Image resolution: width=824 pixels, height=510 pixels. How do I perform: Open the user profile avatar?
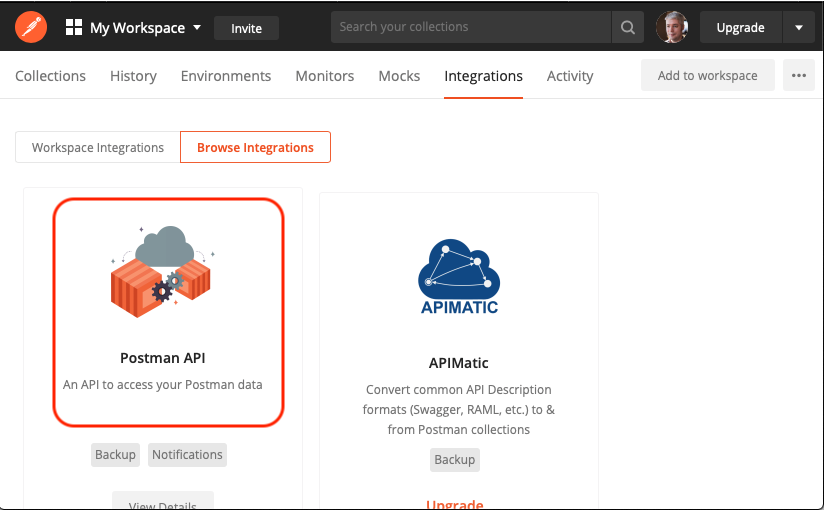pos(672,27)
